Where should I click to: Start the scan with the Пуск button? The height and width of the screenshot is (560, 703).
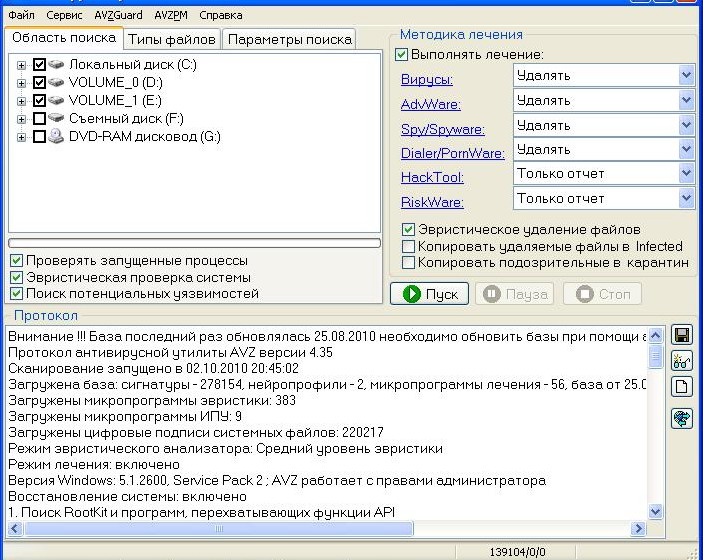[x=430, y=294]
